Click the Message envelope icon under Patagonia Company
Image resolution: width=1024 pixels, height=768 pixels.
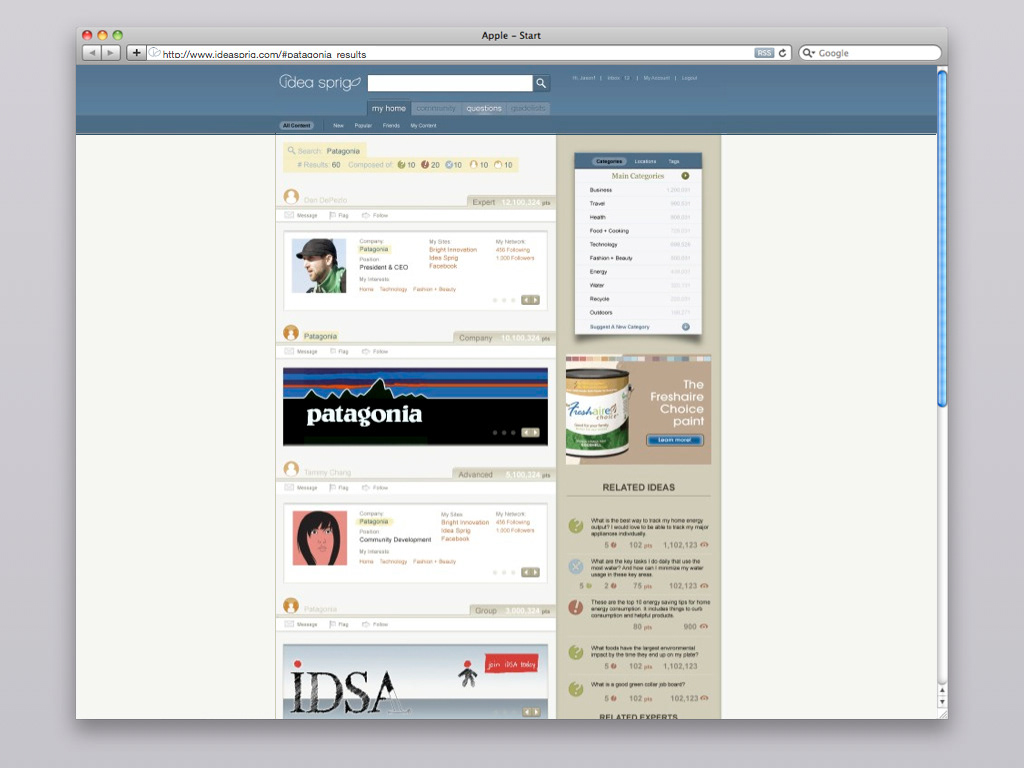(x=289, y=351)
